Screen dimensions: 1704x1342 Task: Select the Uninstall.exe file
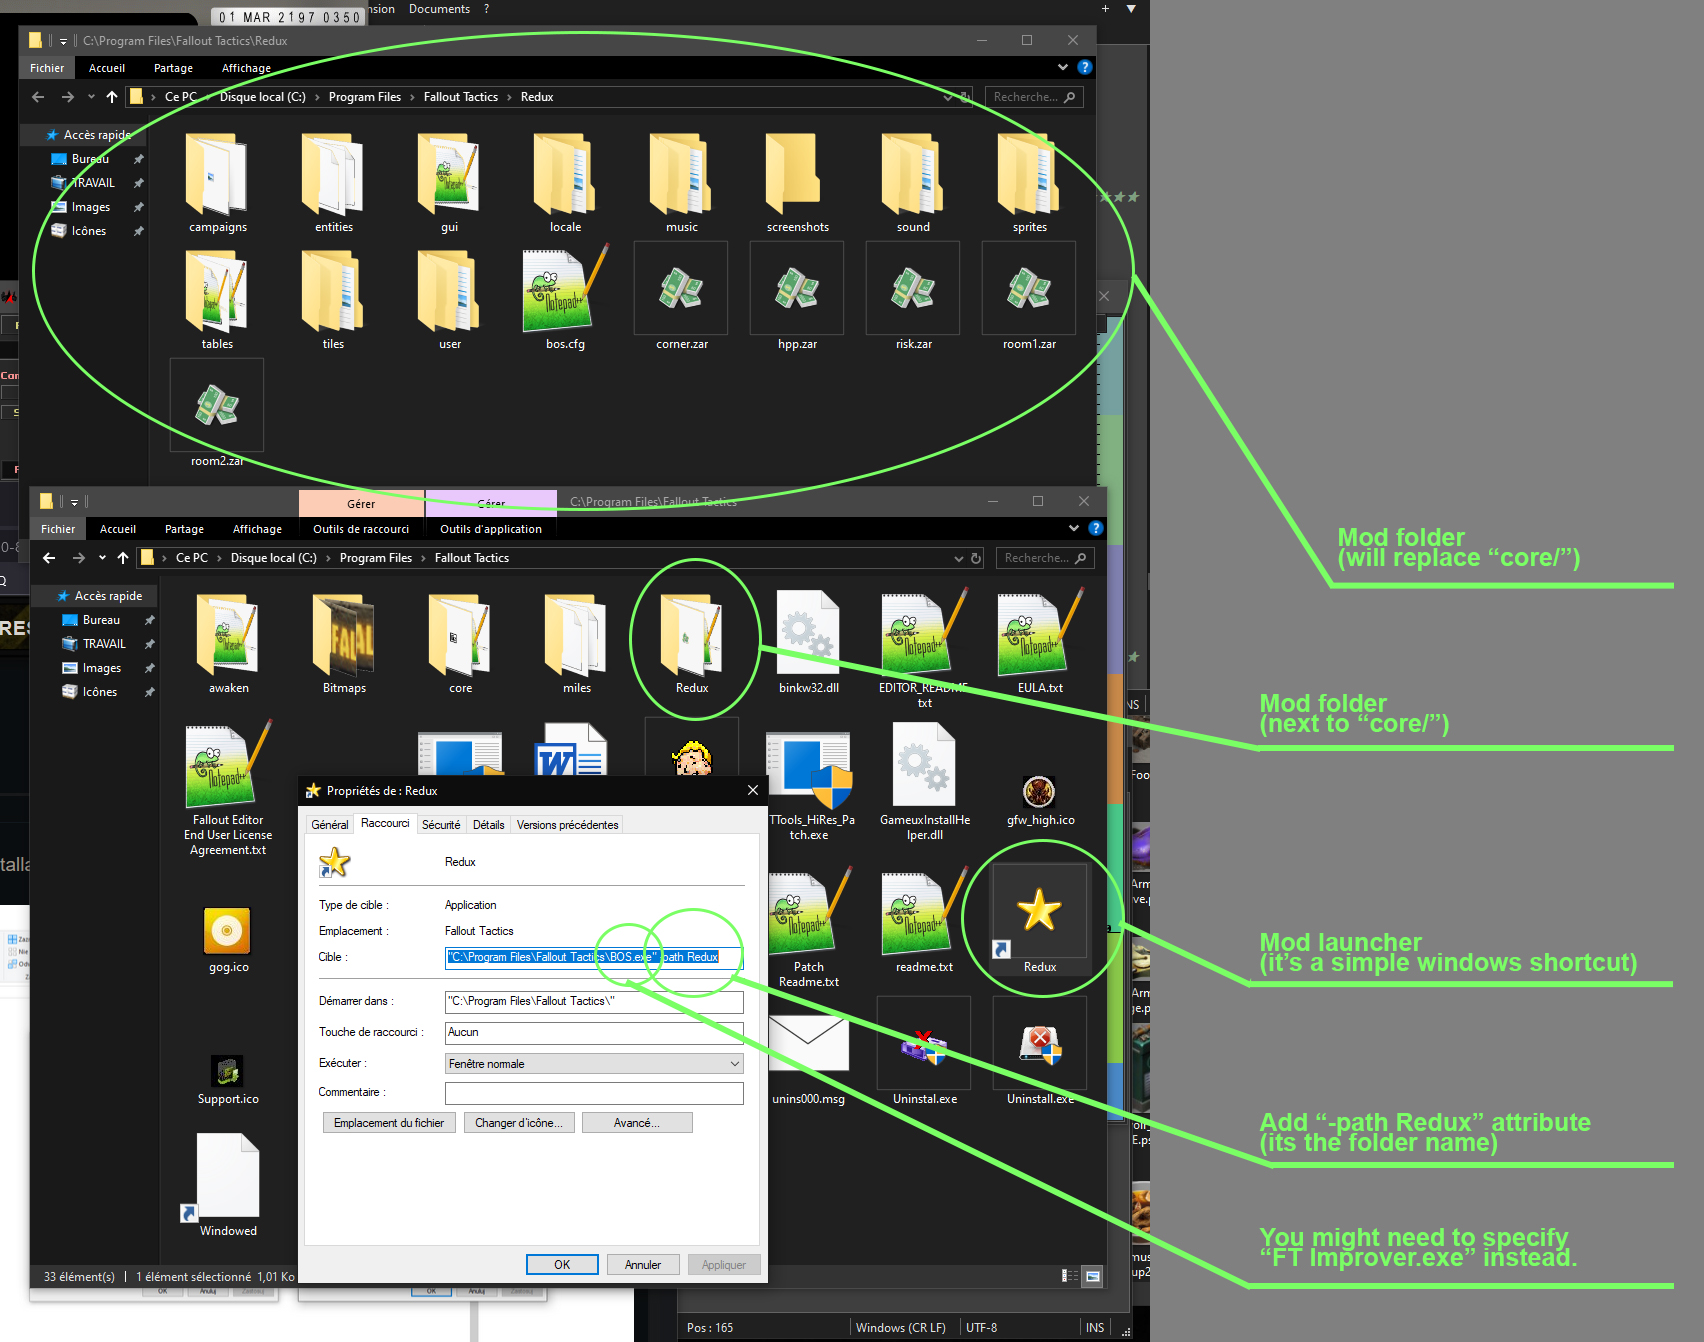click(1040, 1052)
